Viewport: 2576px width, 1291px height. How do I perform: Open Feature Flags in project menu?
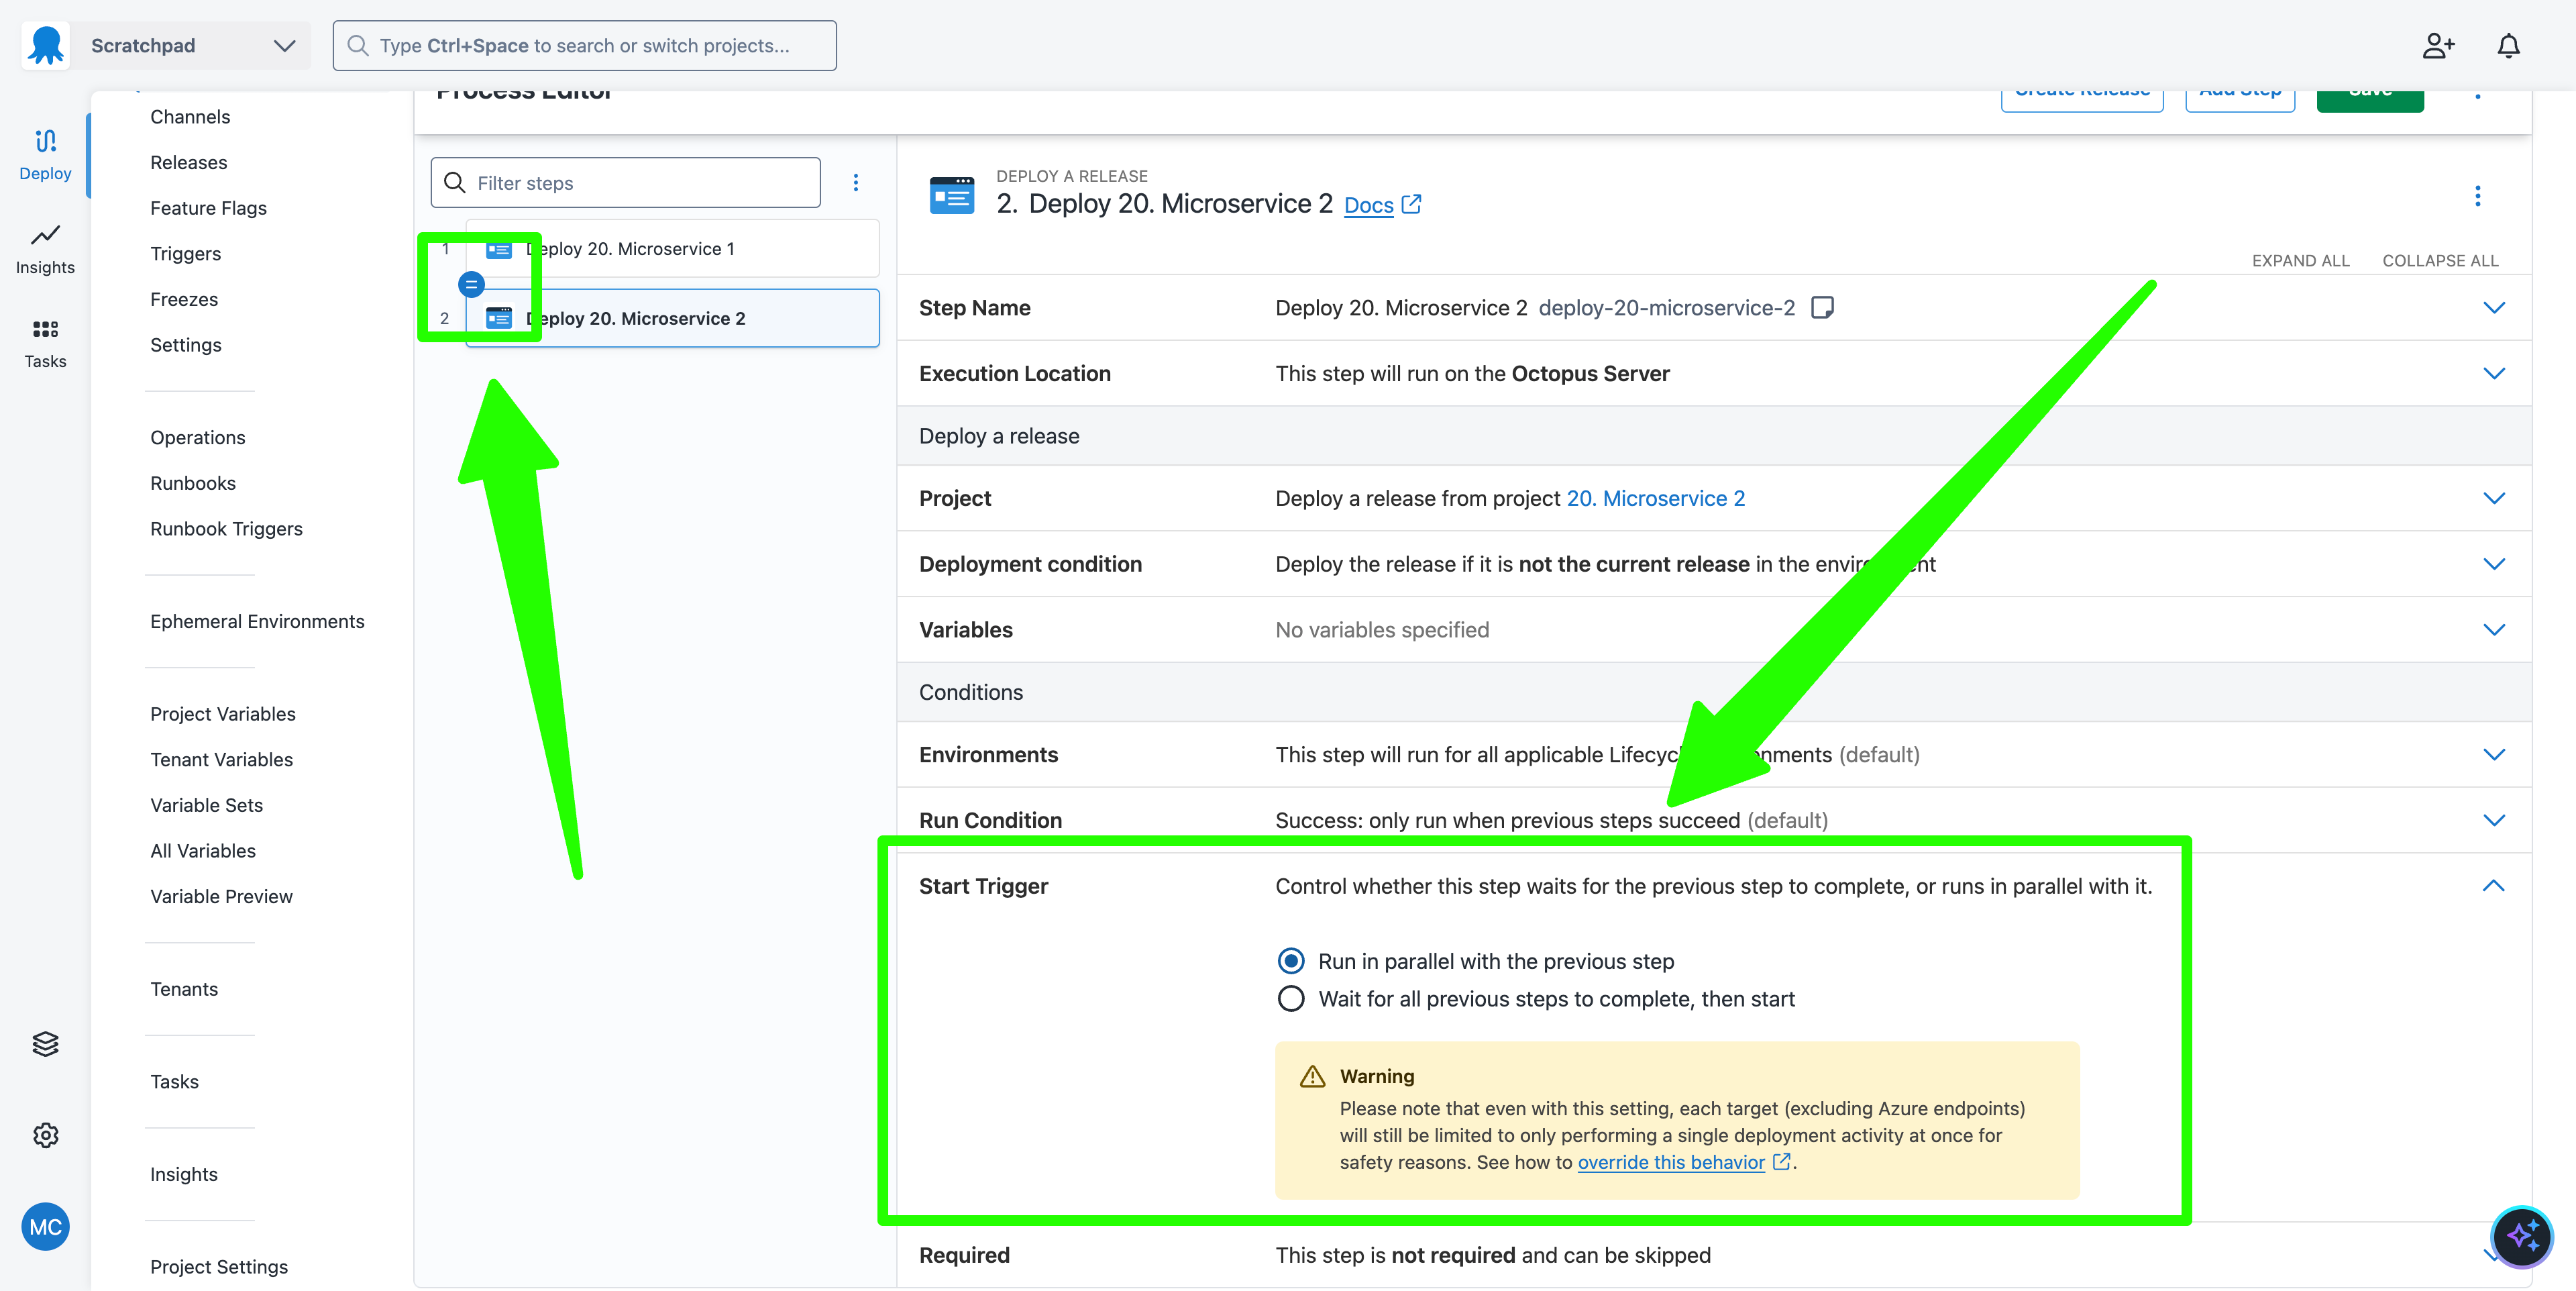click(x=208, y=208)
